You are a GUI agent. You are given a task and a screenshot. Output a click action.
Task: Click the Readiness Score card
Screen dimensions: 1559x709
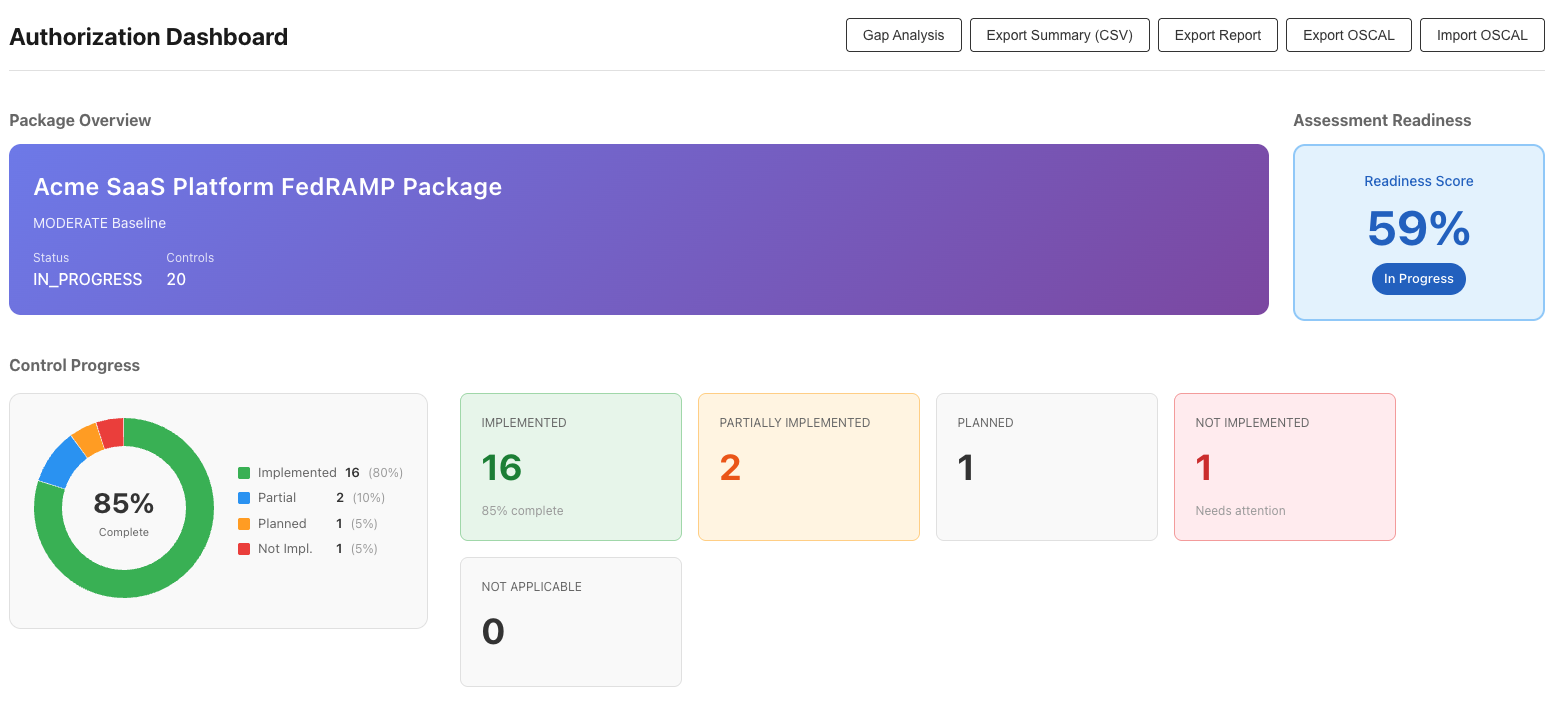point(1418,232)
